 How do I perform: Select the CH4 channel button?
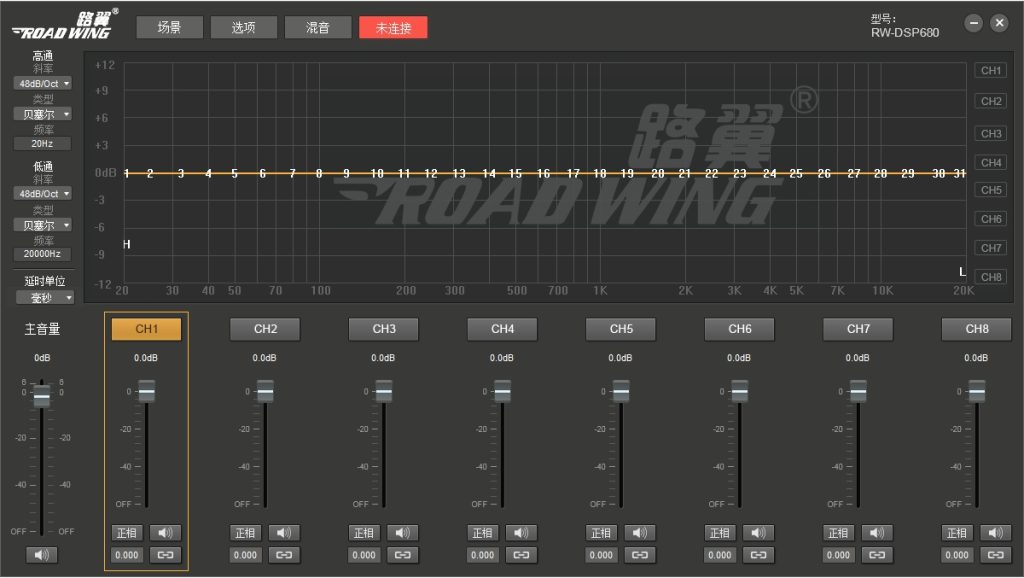point(502,329)
